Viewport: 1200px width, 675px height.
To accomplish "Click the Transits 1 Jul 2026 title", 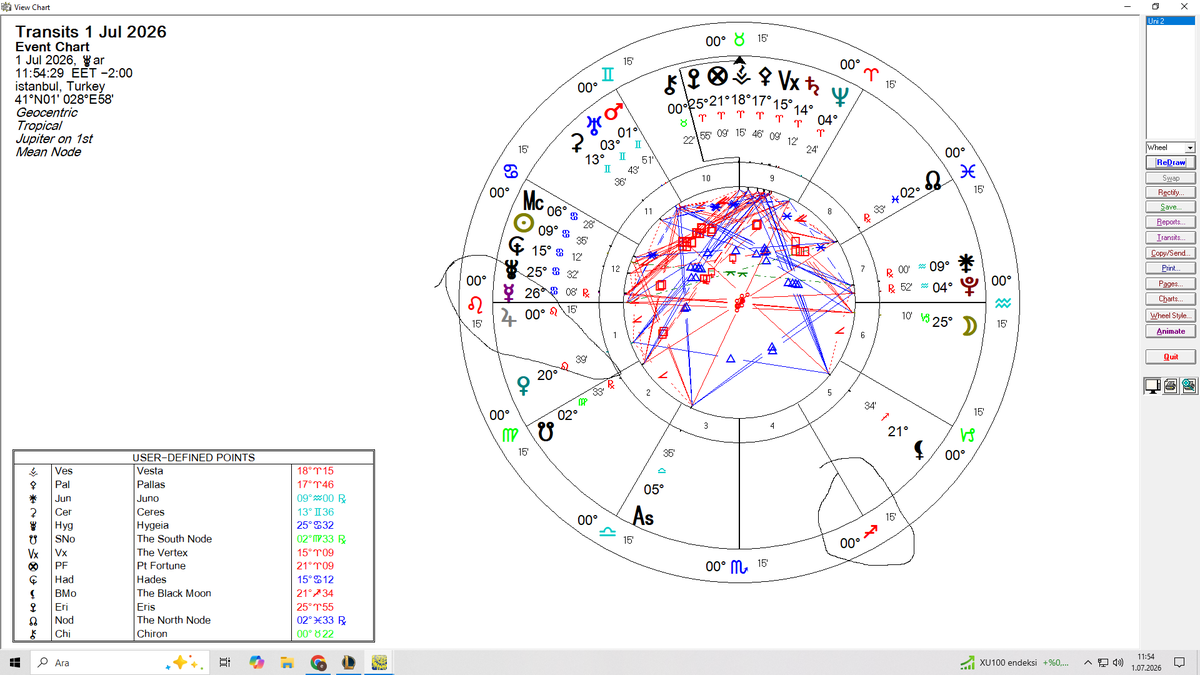I will [x=91, y=32].
